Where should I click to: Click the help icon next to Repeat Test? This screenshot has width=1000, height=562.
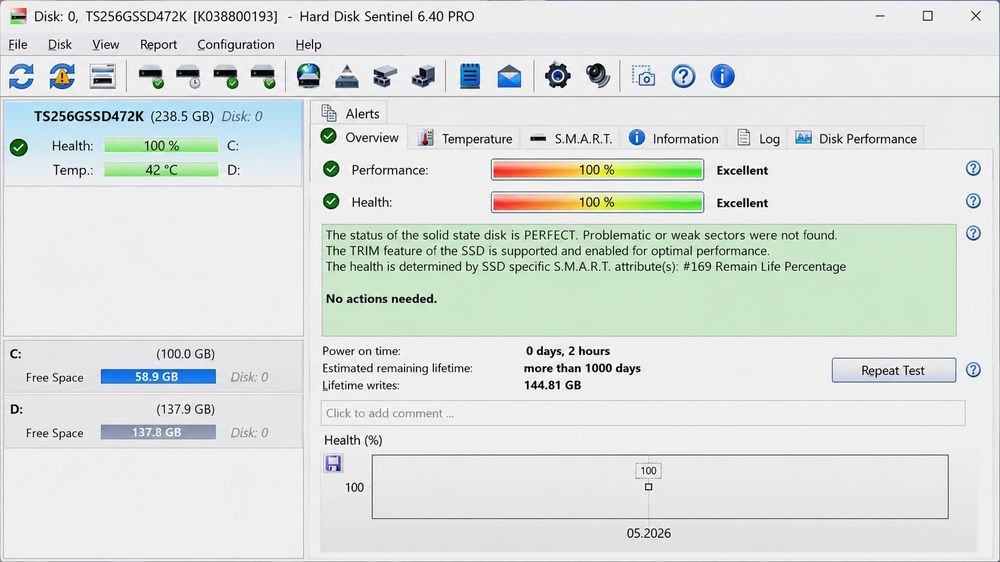click(973, 370)
